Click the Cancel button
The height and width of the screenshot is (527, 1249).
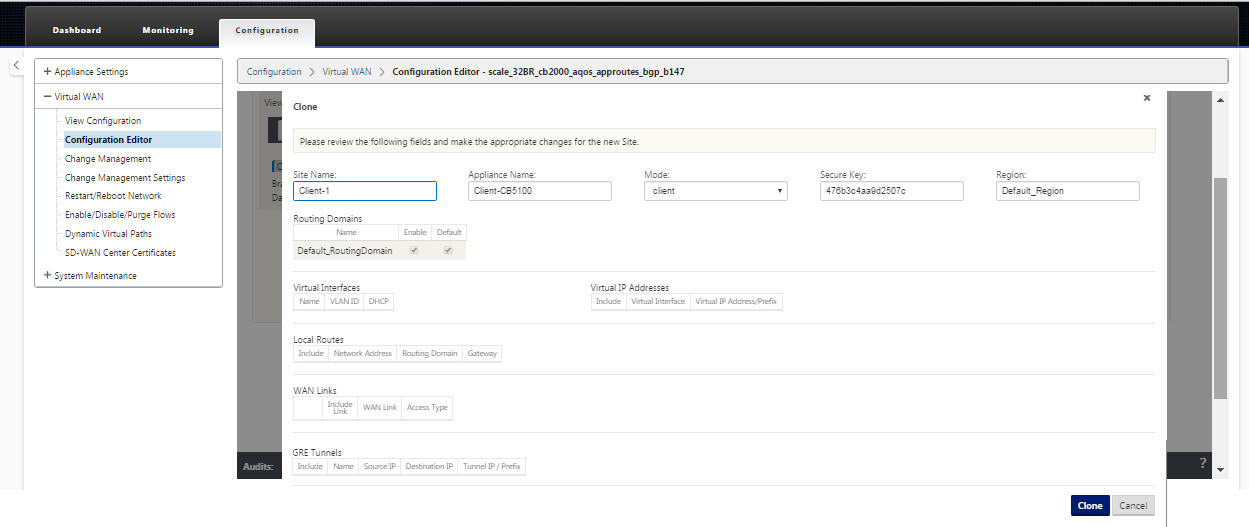(x=1133, y=506)
